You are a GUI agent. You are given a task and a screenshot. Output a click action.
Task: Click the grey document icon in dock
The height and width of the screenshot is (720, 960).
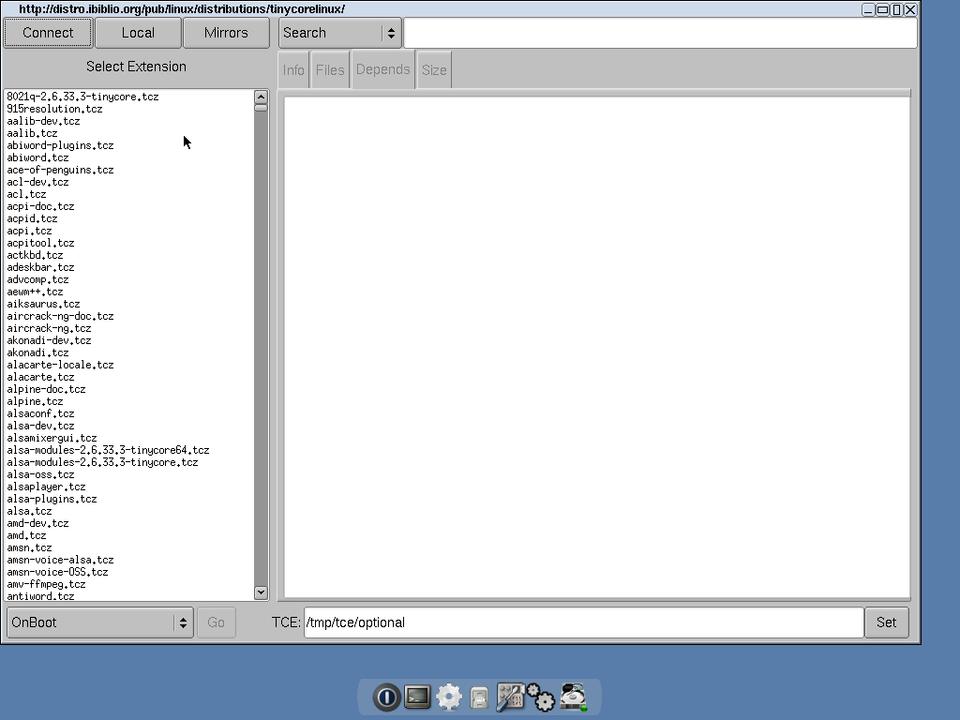[479, 698]
